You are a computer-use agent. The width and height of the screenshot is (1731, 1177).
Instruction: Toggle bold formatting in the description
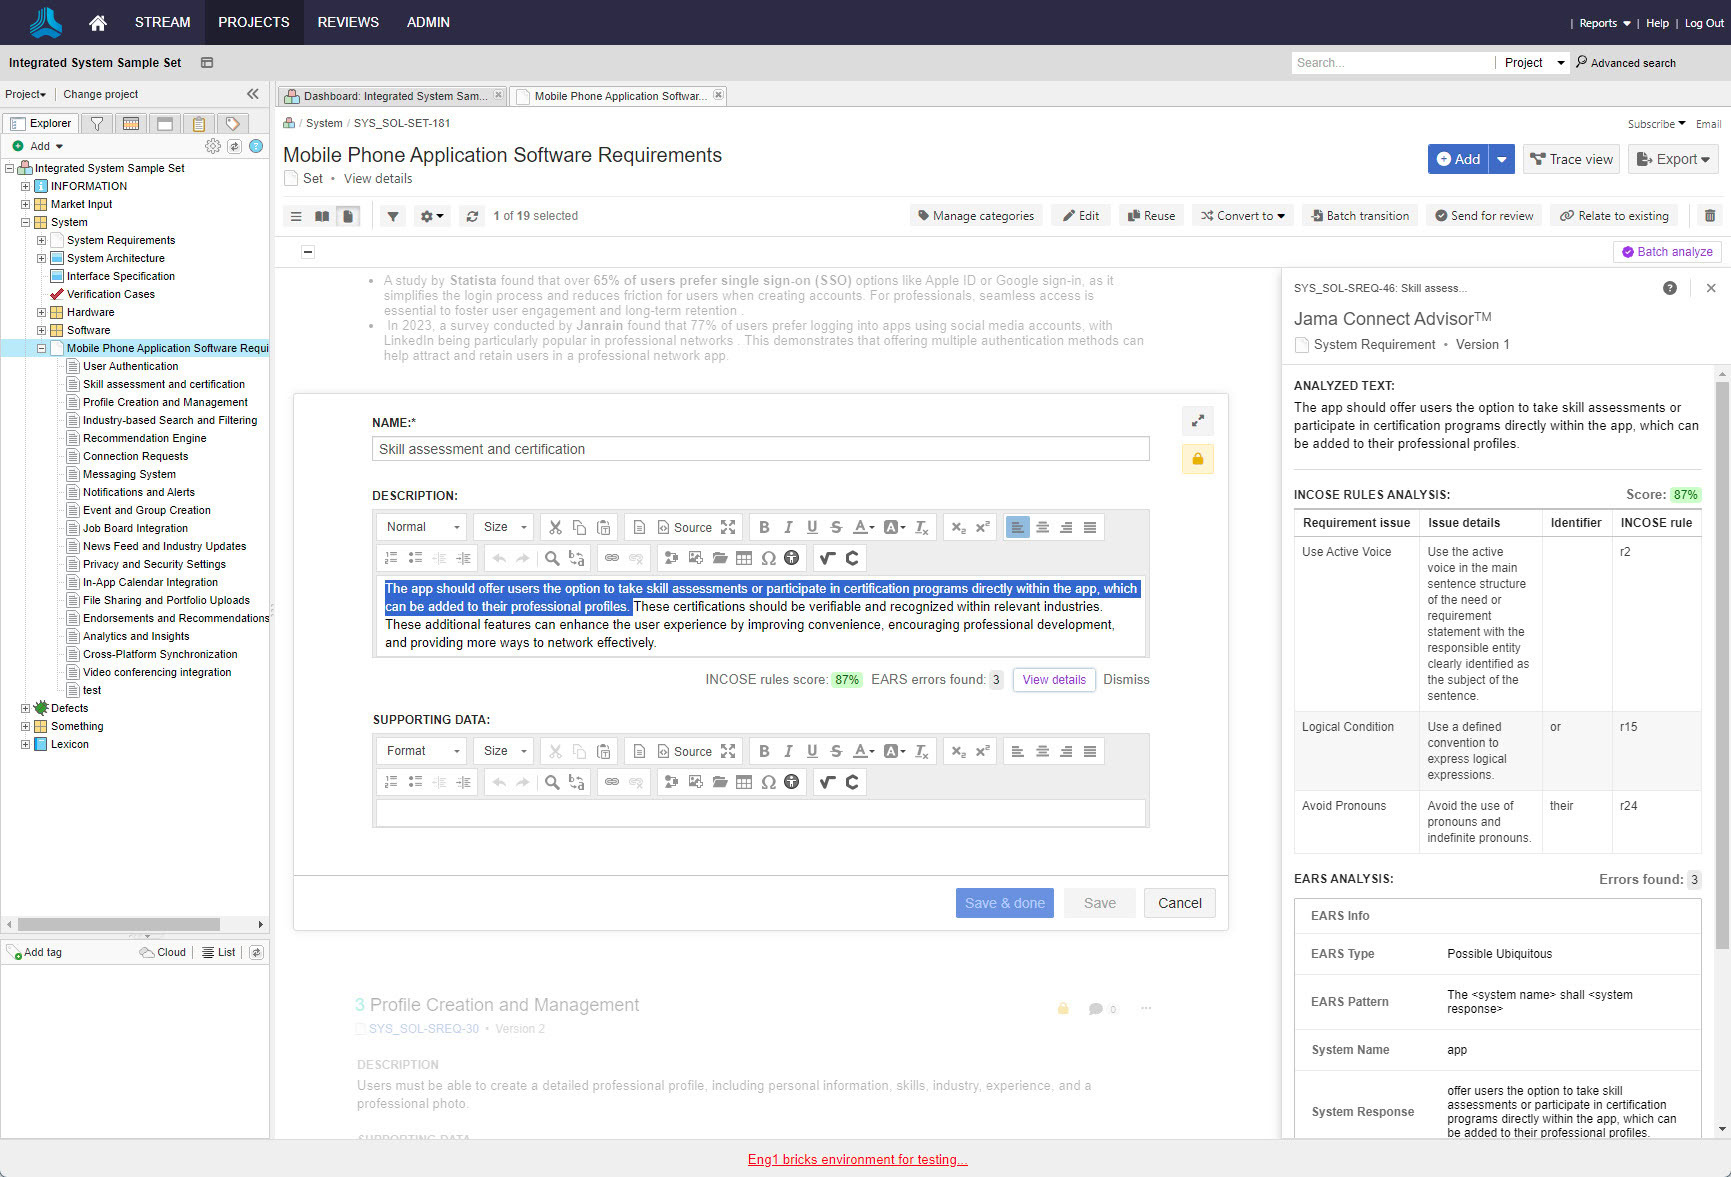(x=764, y=527)
